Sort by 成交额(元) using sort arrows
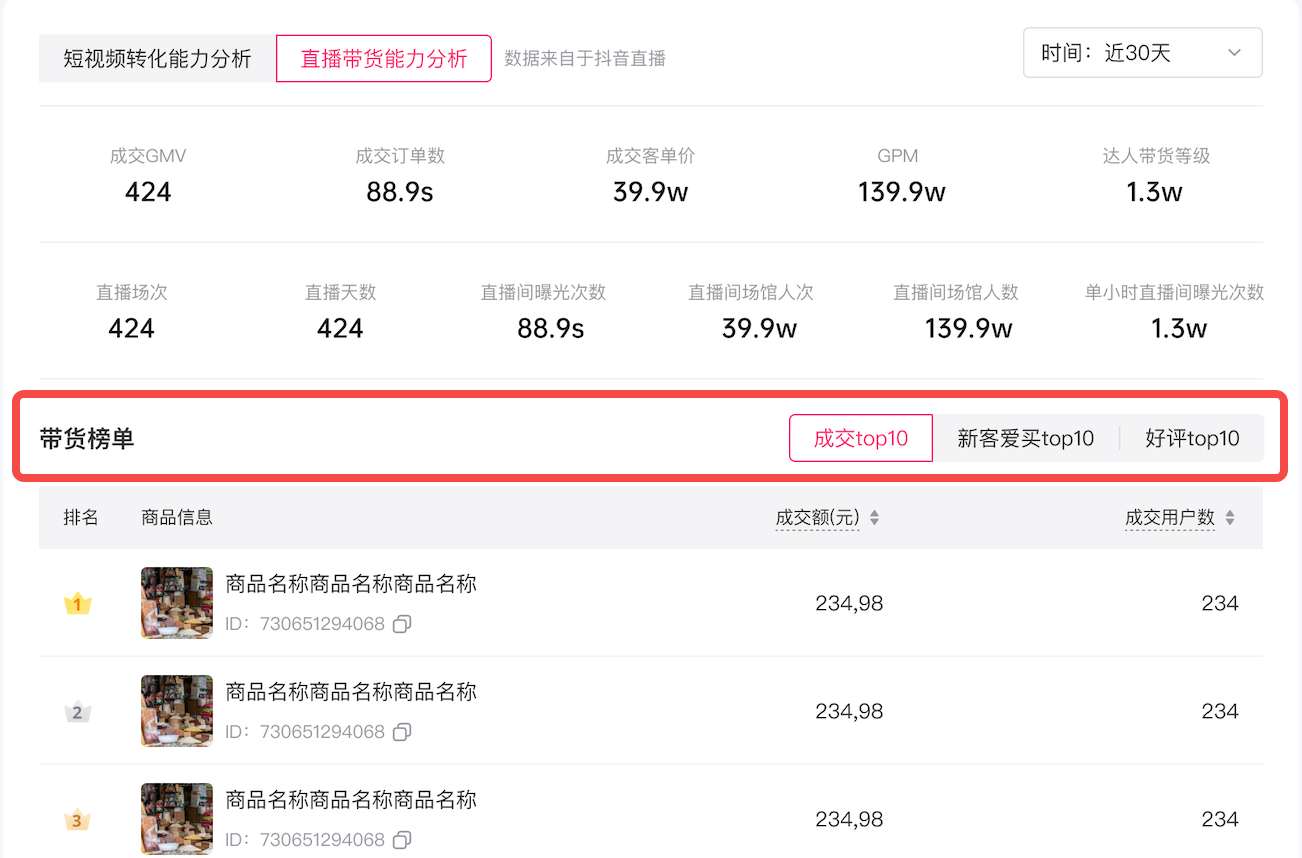This screenshot has width=1302, height=858. 874,518
